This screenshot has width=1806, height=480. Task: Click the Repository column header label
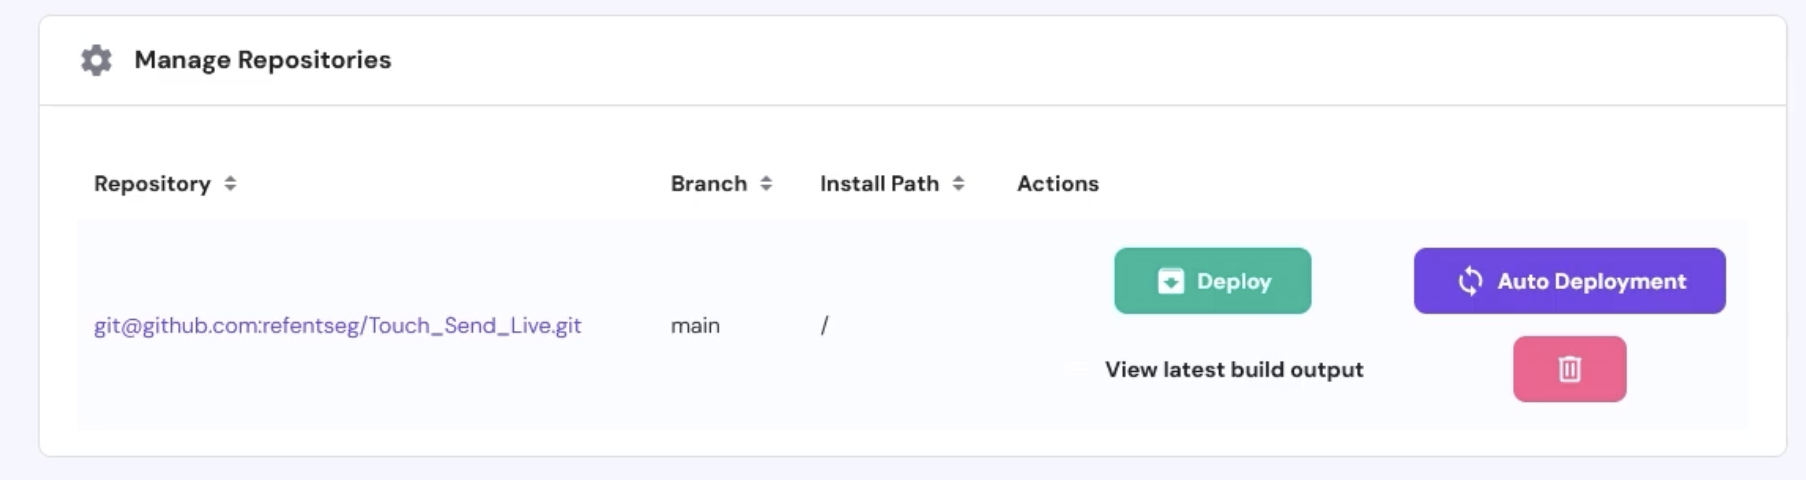click(152, 184)
